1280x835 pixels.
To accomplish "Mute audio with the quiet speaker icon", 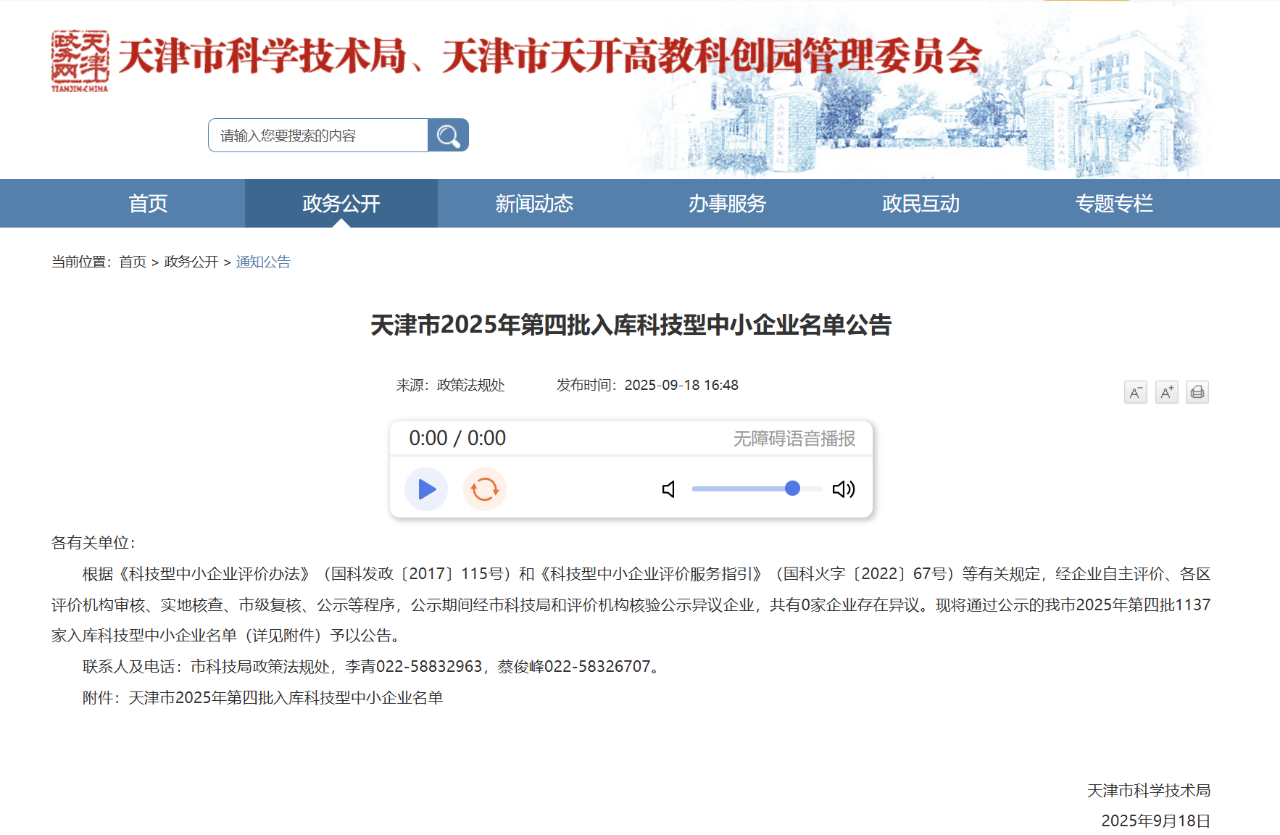I will pos(669,489).
